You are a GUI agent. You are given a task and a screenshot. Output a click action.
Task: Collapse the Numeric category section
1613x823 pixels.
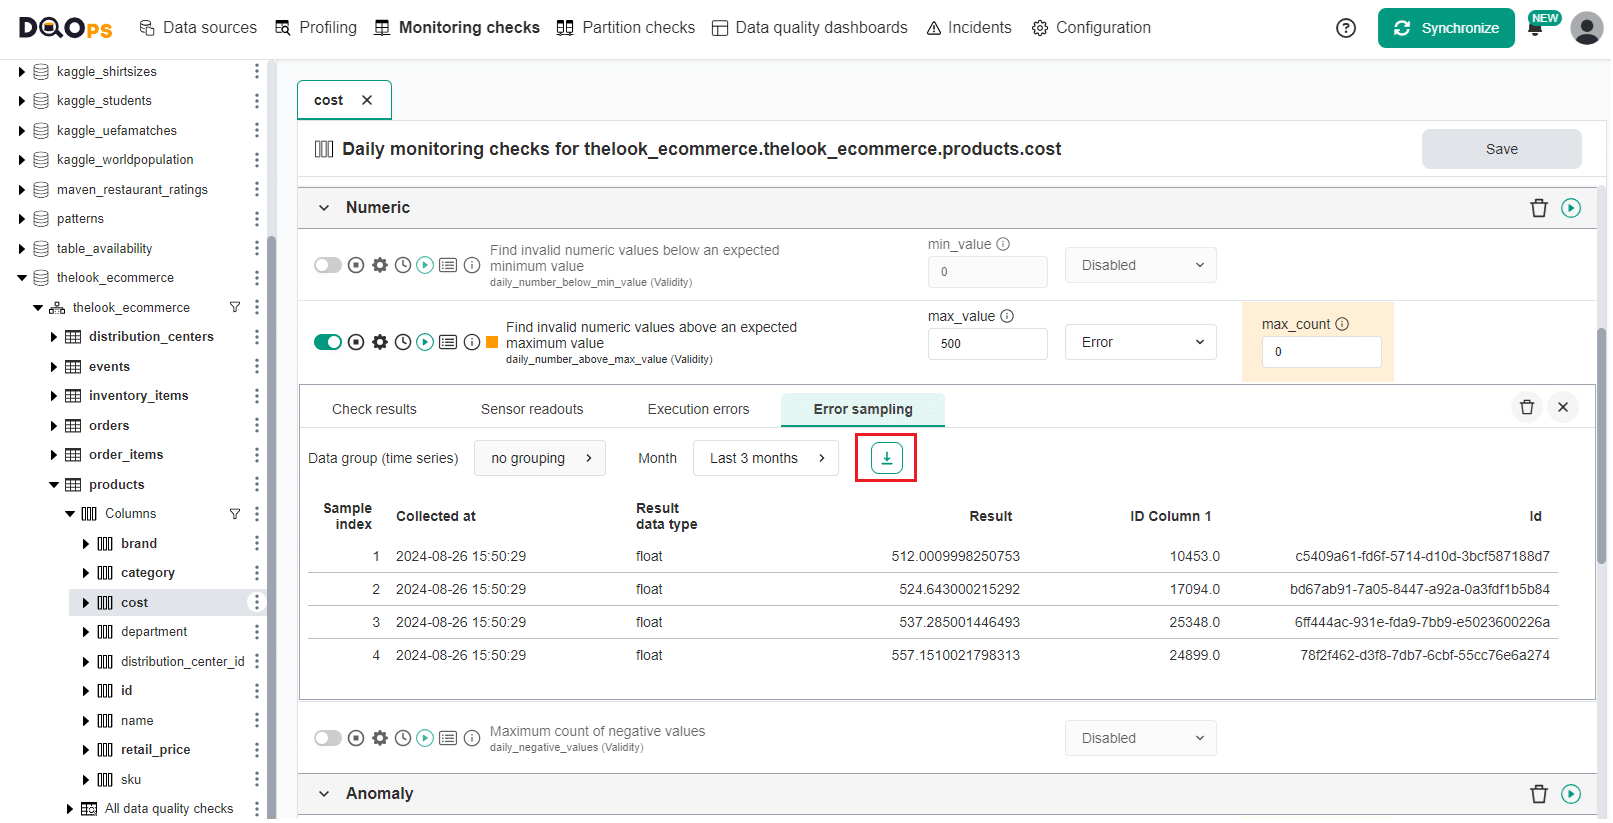coord(324,208)
